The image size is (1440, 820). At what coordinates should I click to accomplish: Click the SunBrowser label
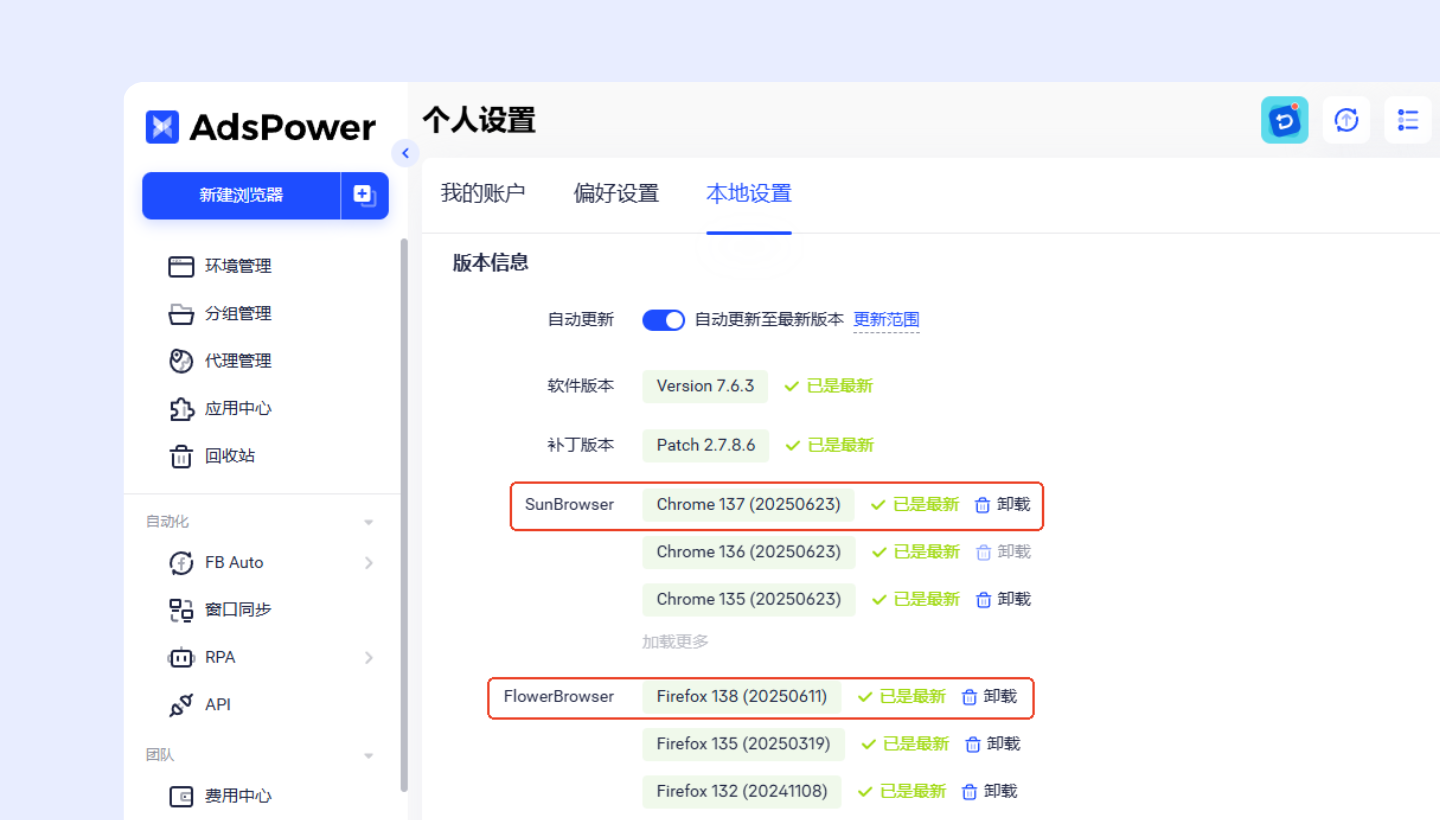click(569, 505)
